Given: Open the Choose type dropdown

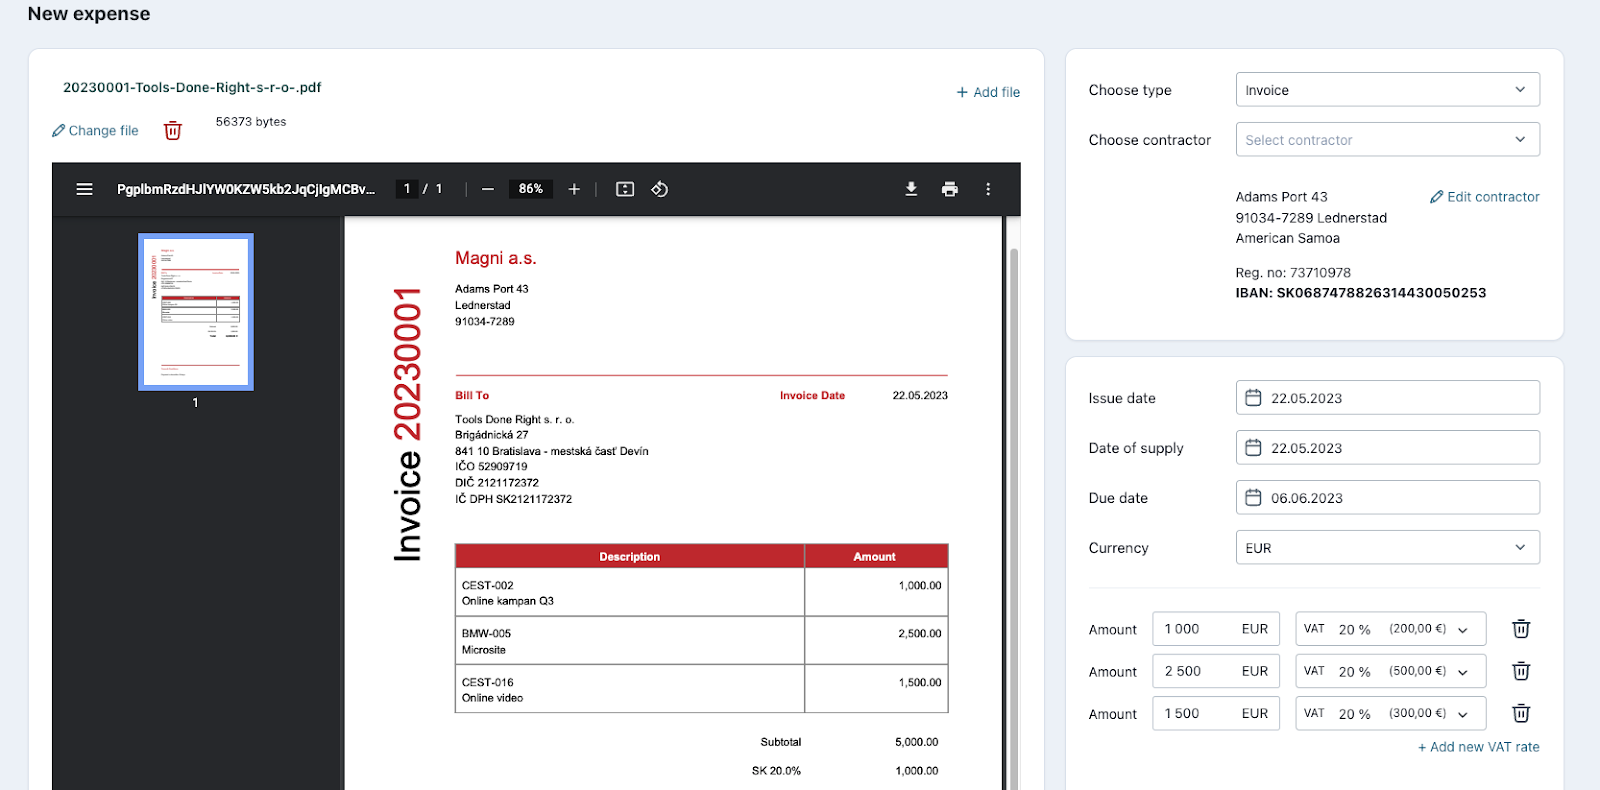Looking at the screenshot, I should tap(1388, 90).
